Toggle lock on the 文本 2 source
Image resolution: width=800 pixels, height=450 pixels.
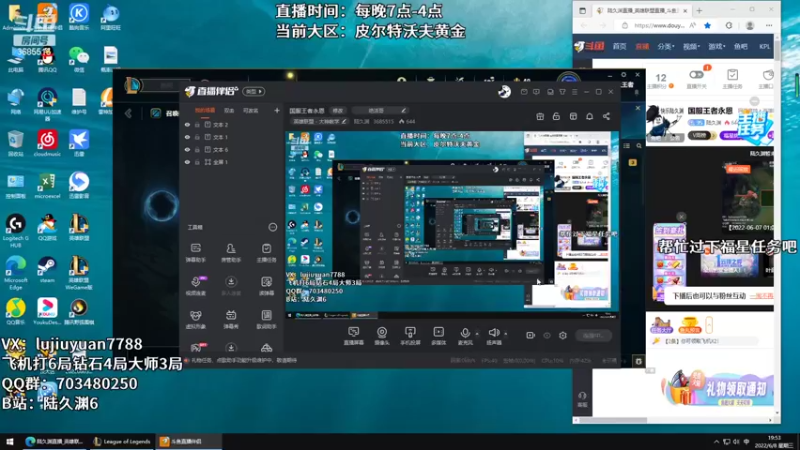click(197, 124)
